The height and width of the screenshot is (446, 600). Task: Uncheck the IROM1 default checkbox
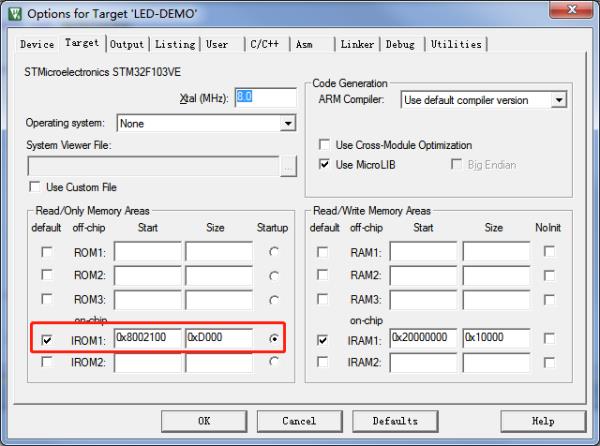(x=46, y=339)
